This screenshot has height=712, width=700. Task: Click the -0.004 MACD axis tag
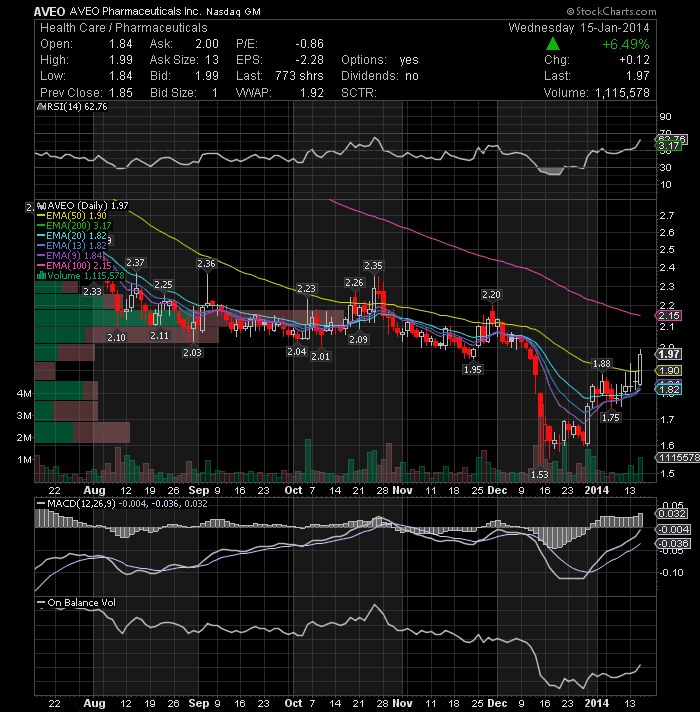pos(672,529)
